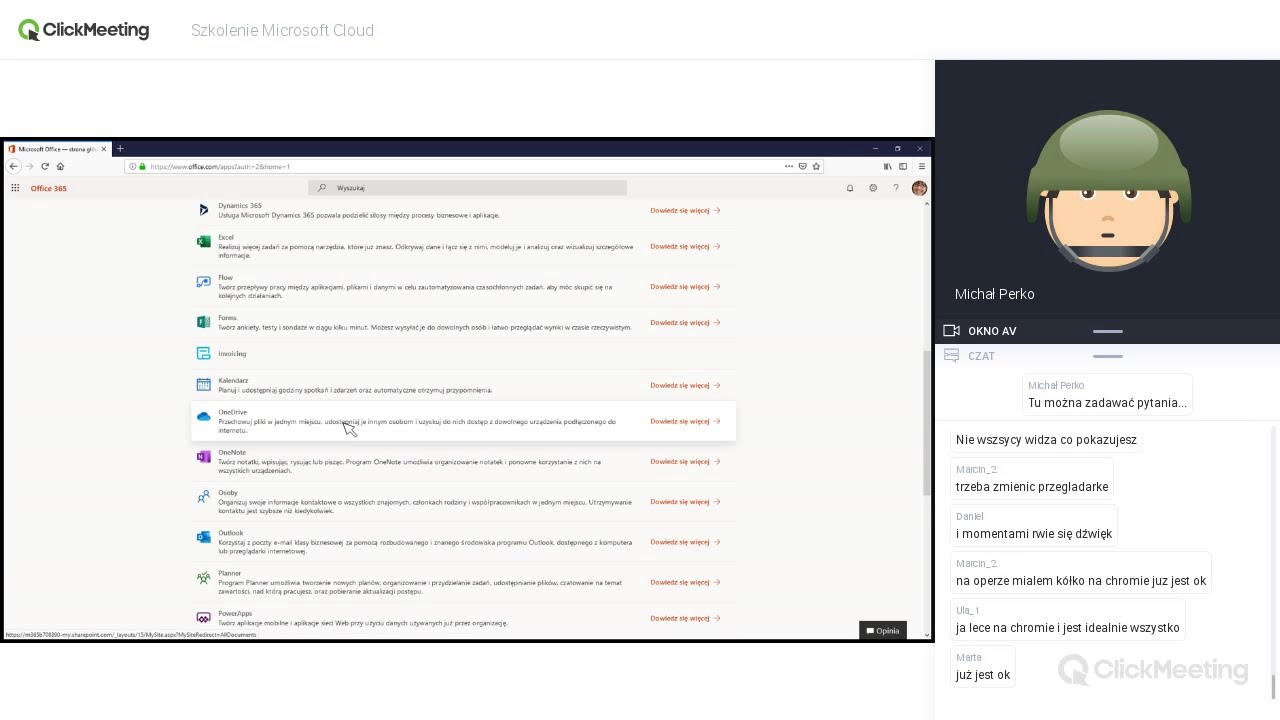This screenshot has height=720, width=1280.
Task: Open the Osoby people icon
Action: [204, 497]
